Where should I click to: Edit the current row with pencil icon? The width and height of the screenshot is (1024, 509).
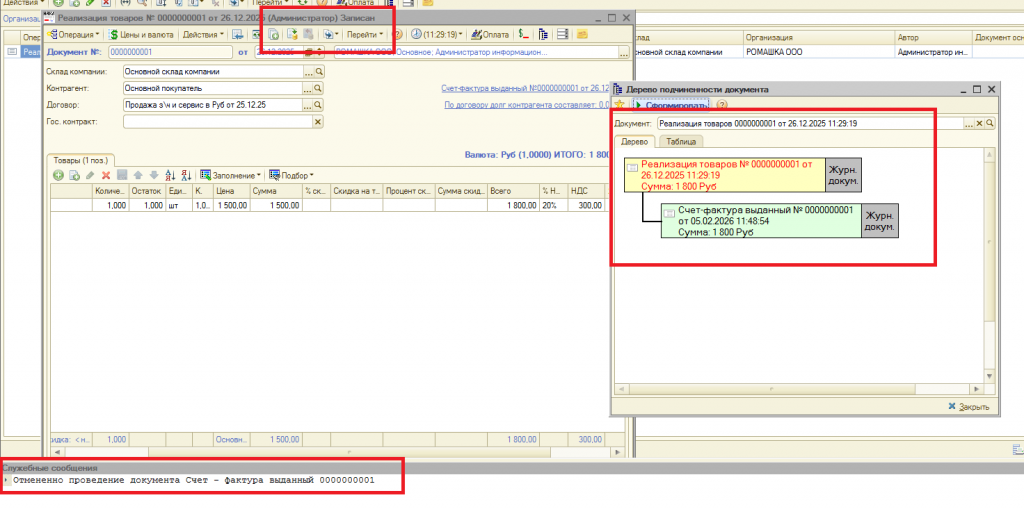click(x=90, y=175)
